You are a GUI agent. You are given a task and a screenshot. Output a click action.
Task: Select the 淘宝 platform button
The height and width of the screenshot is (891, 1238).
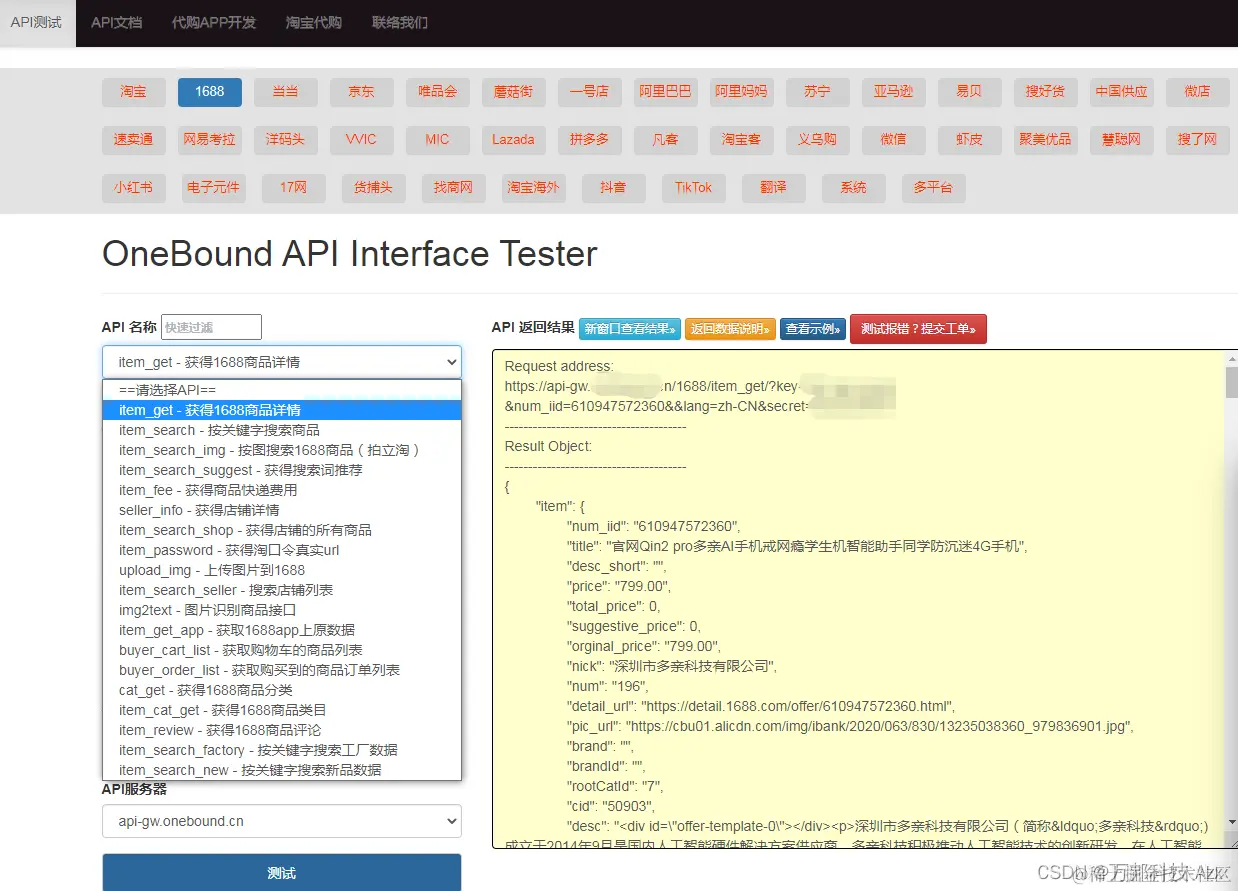coord(134,91)
